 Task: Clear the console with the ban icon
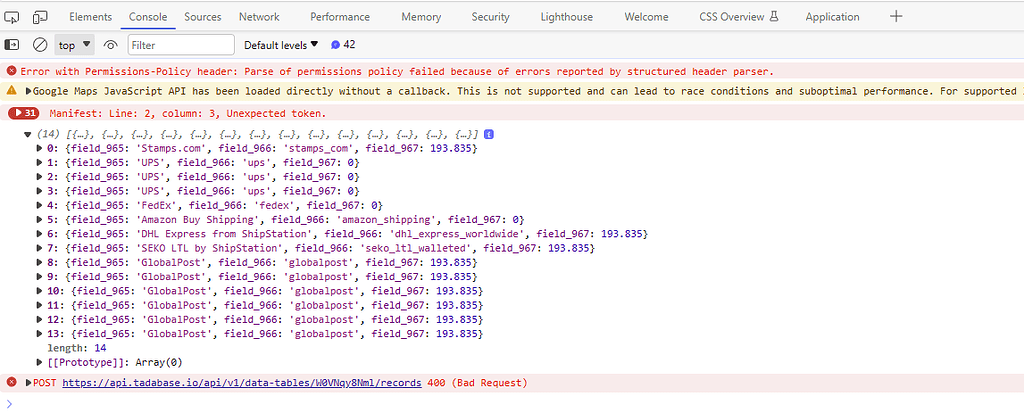[40, 45]
